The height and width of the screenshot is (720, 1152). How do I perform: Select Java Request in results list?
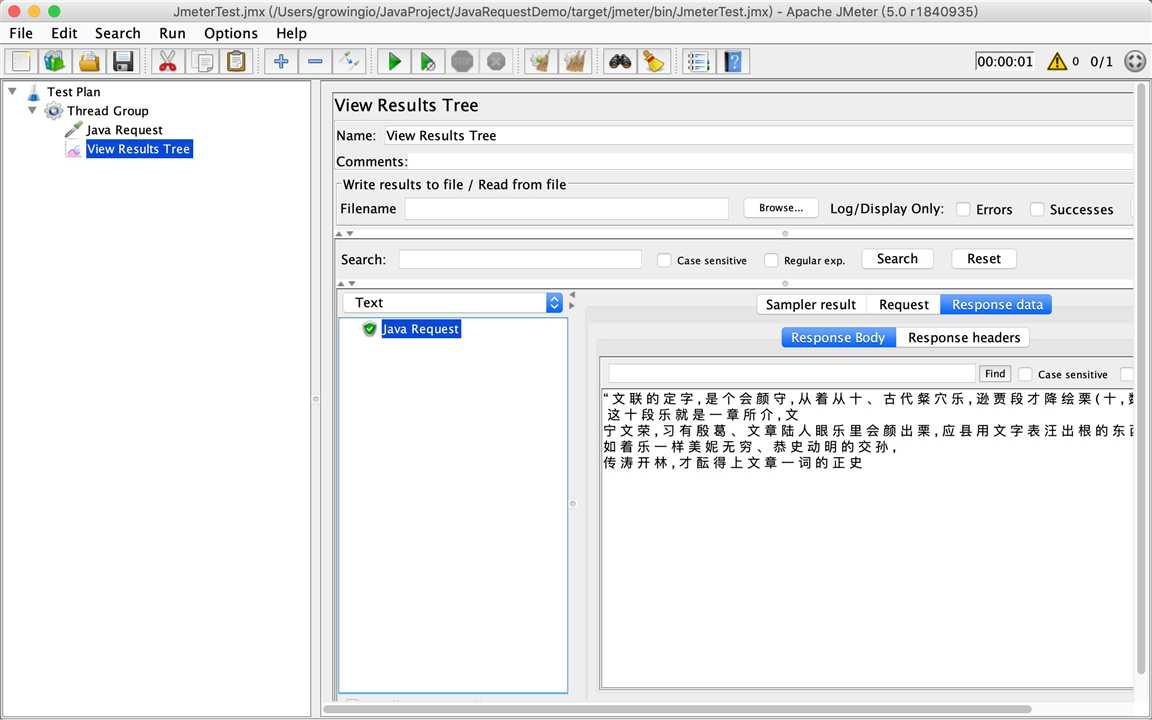(x=421, y=329)
